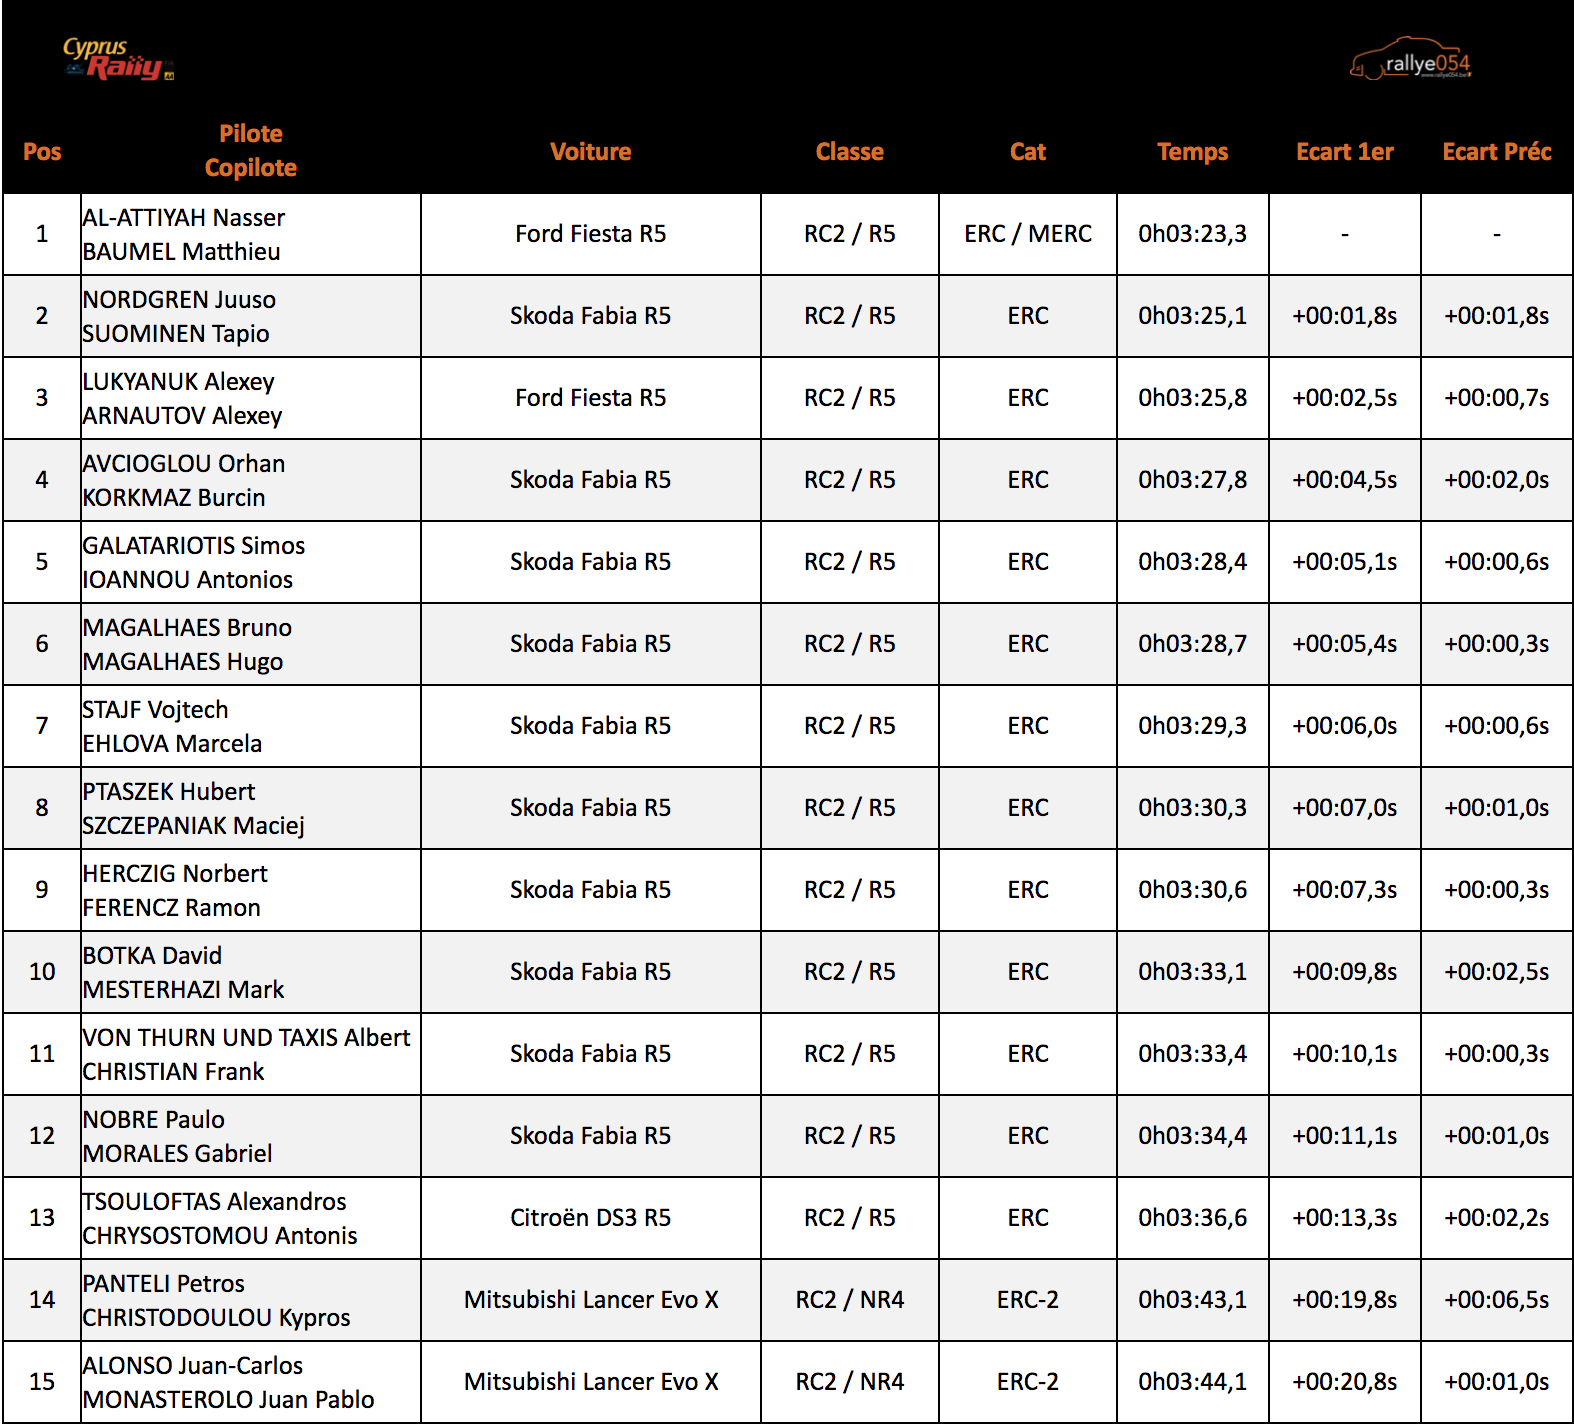Select the AL-ATTIYAH Nasser driver name
This screenshot has height=1424, width=1574.
[184, 218]
